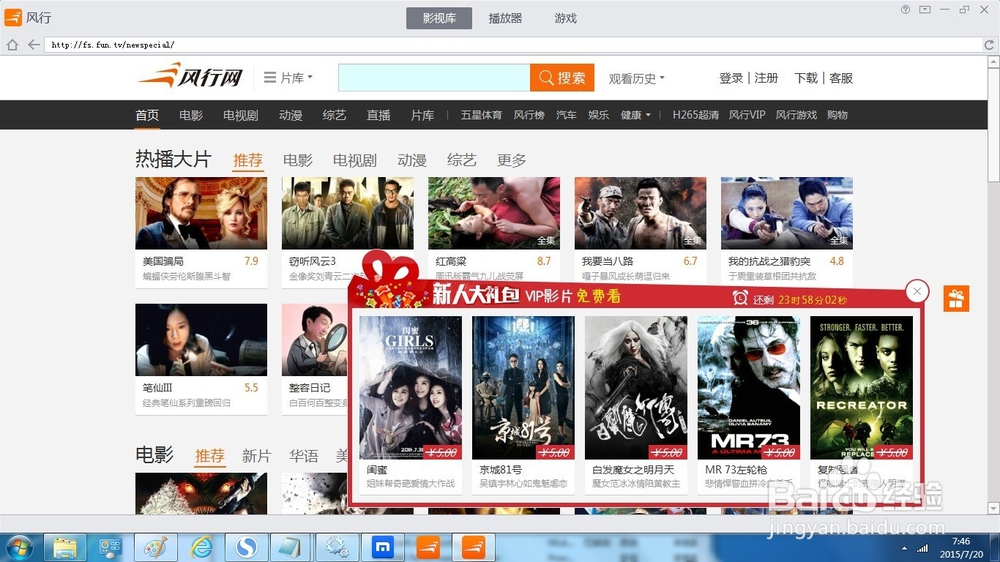This screenshot has width=1000, height=562.
Task: Expand 健康 navigation dropdown
Action: point(636,115)
